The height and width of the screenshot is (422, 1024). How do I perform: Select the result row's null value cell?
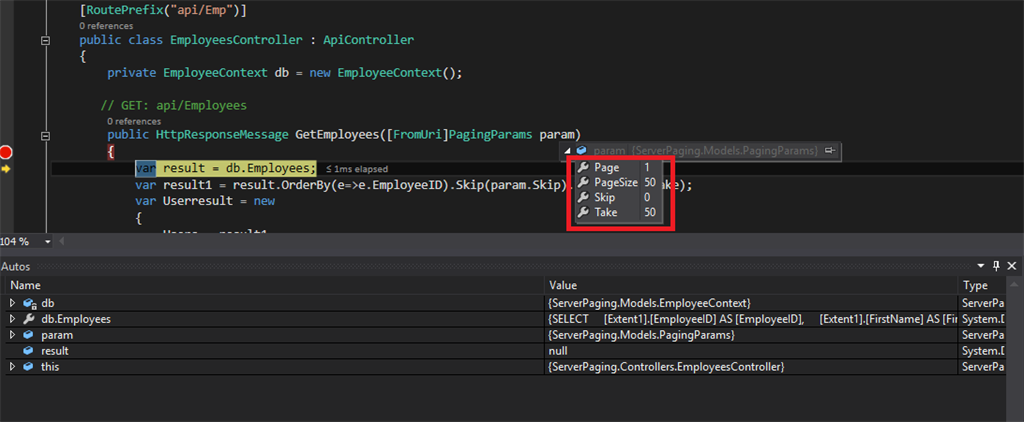tap(750, 351)
